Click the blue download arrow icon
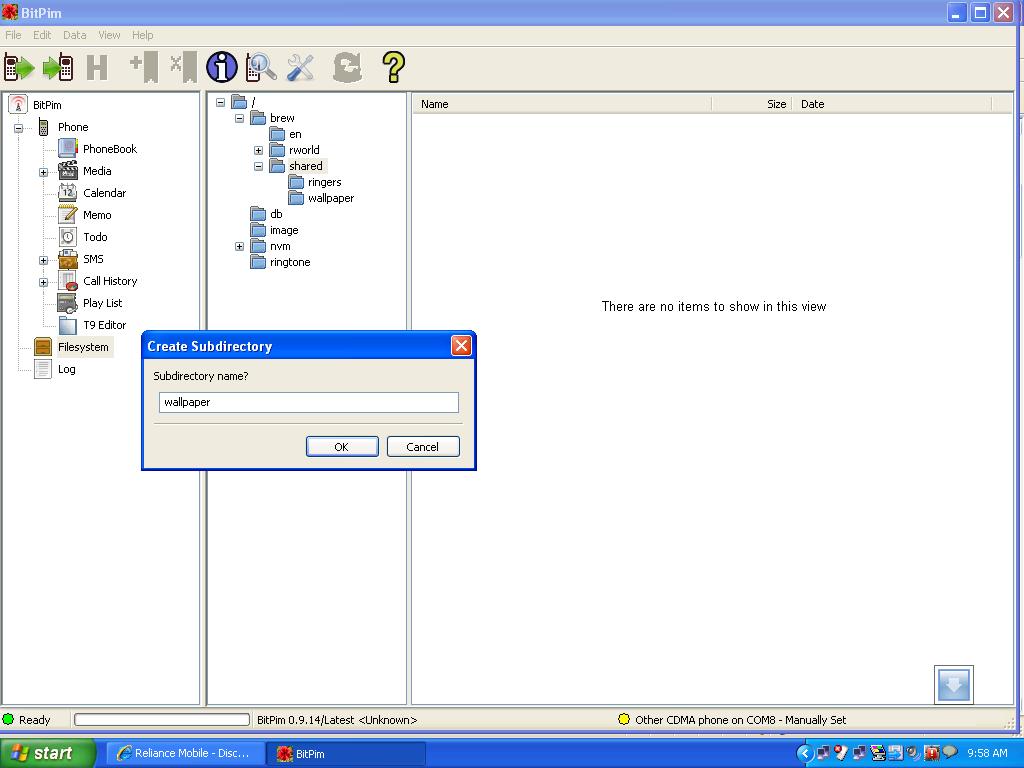Image resolution: width=1024 pixels, height=768 pixels. pyautogui.click(x=953, y=684)
